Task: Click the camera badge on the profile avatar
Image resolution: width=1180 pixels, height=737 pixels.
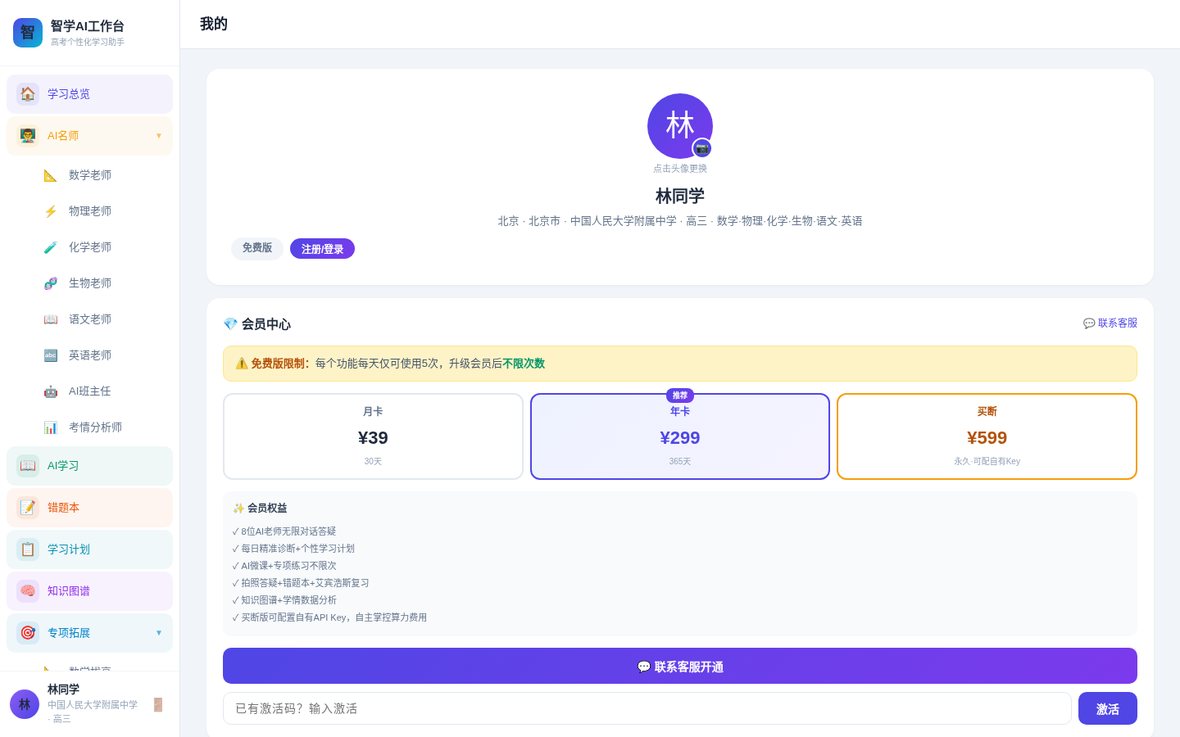Action: [x=701, y=148]
